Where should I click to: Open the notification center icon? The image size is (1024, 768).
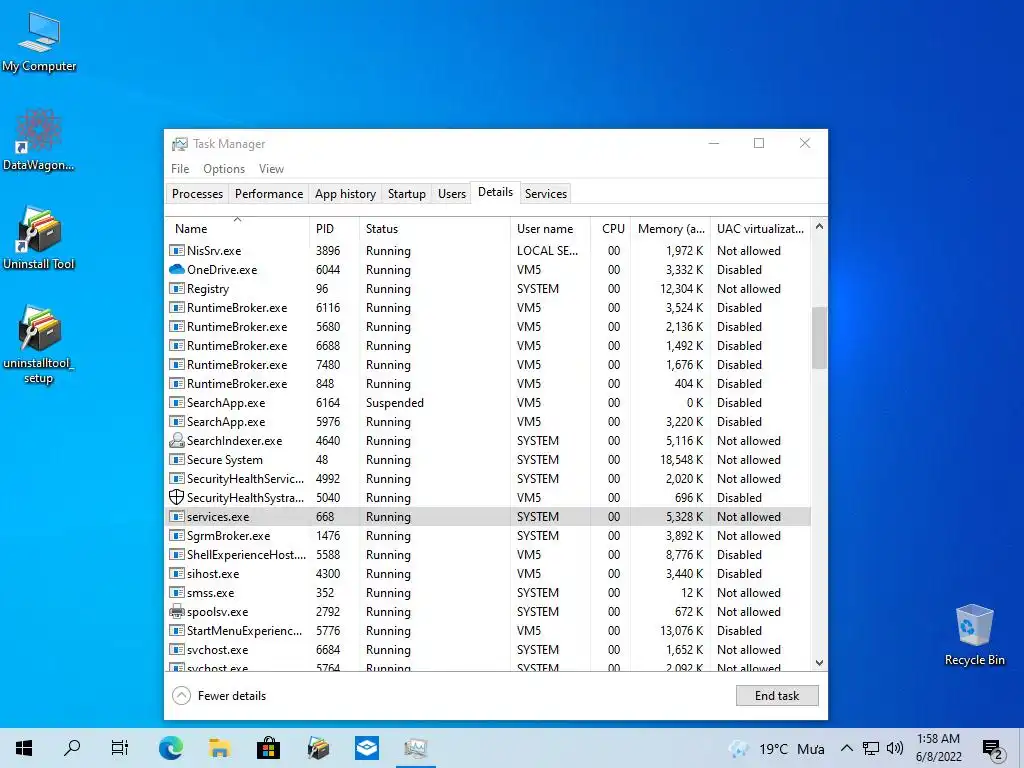992,749
